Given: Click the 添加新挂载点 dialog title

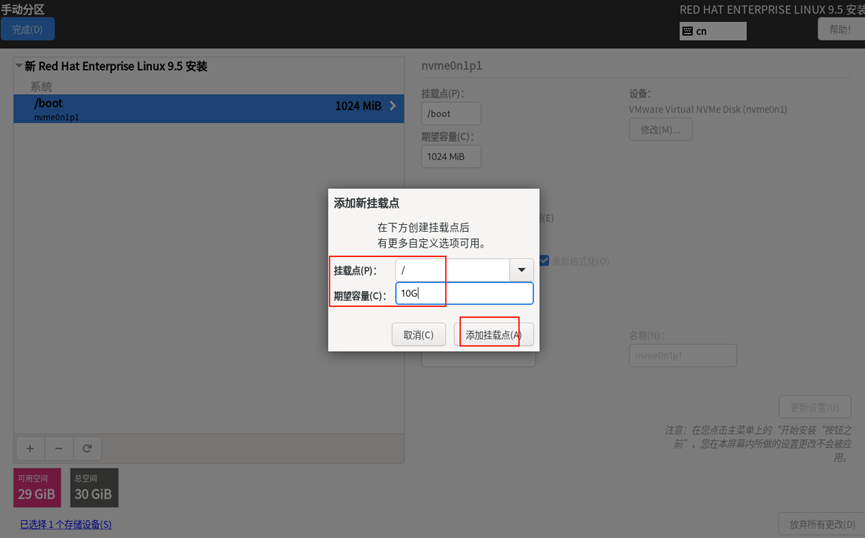Looking at the screenshot, I should tap(366, 203).
